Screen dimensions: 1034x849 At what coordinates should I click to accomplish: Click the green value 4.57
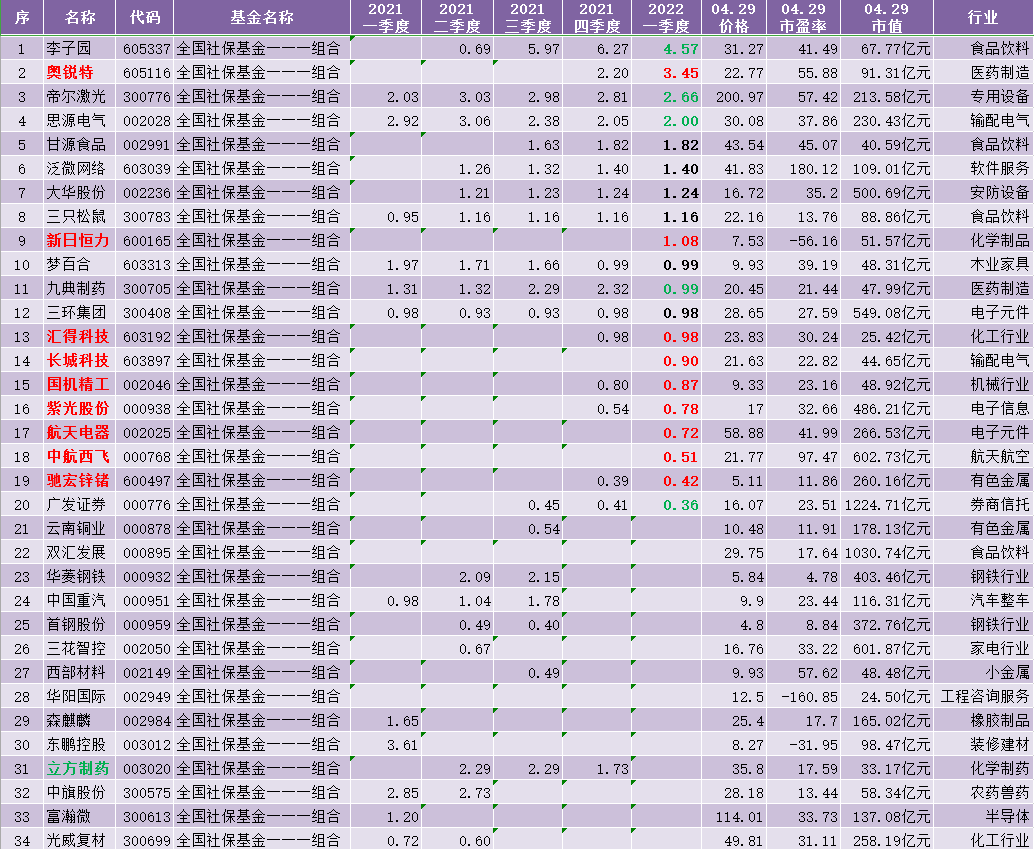pyautogui.click(x=681, y=49)
